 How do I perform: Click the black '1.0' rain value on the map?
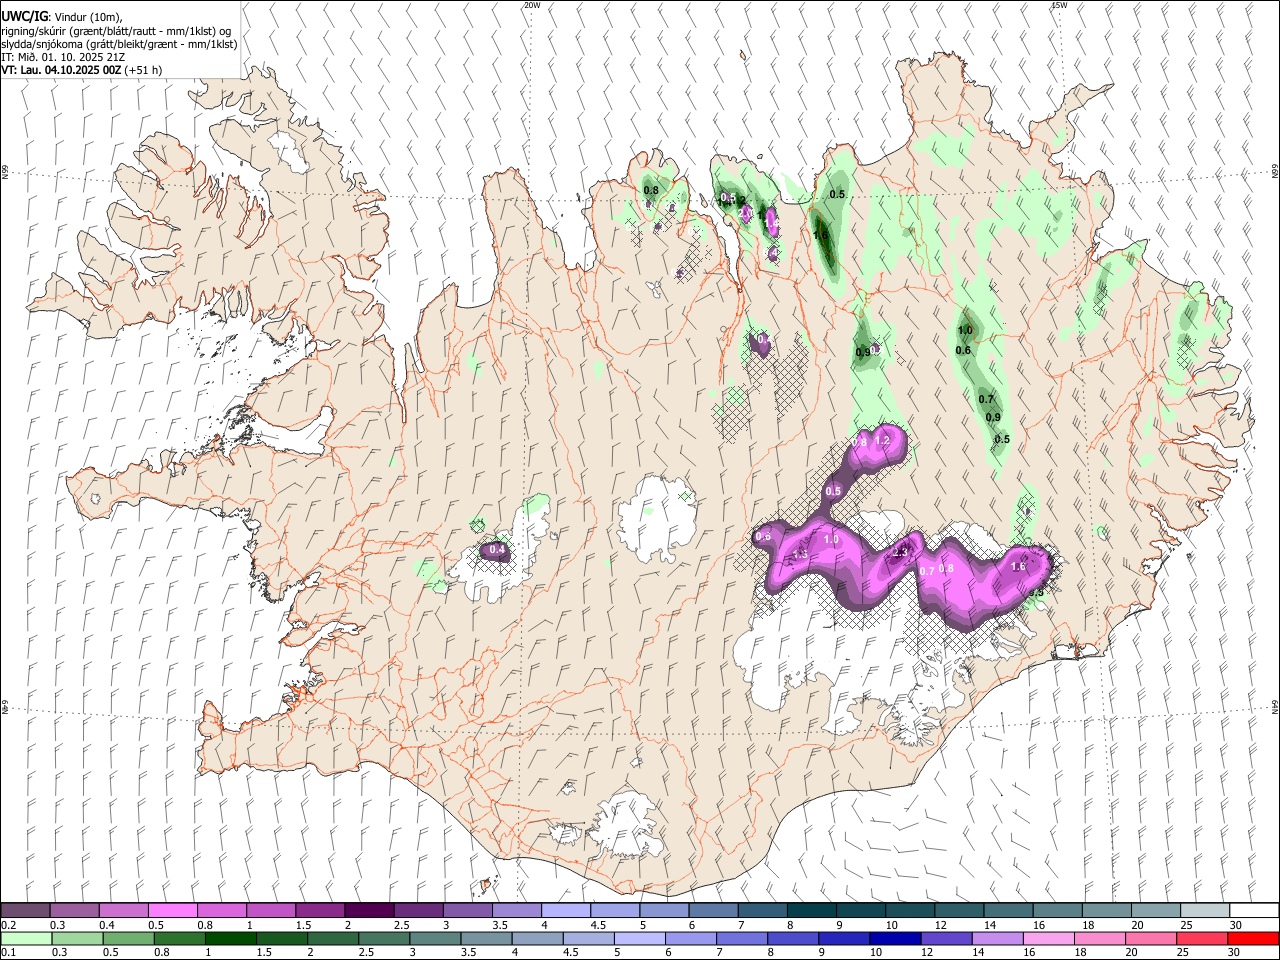(965, 330)
